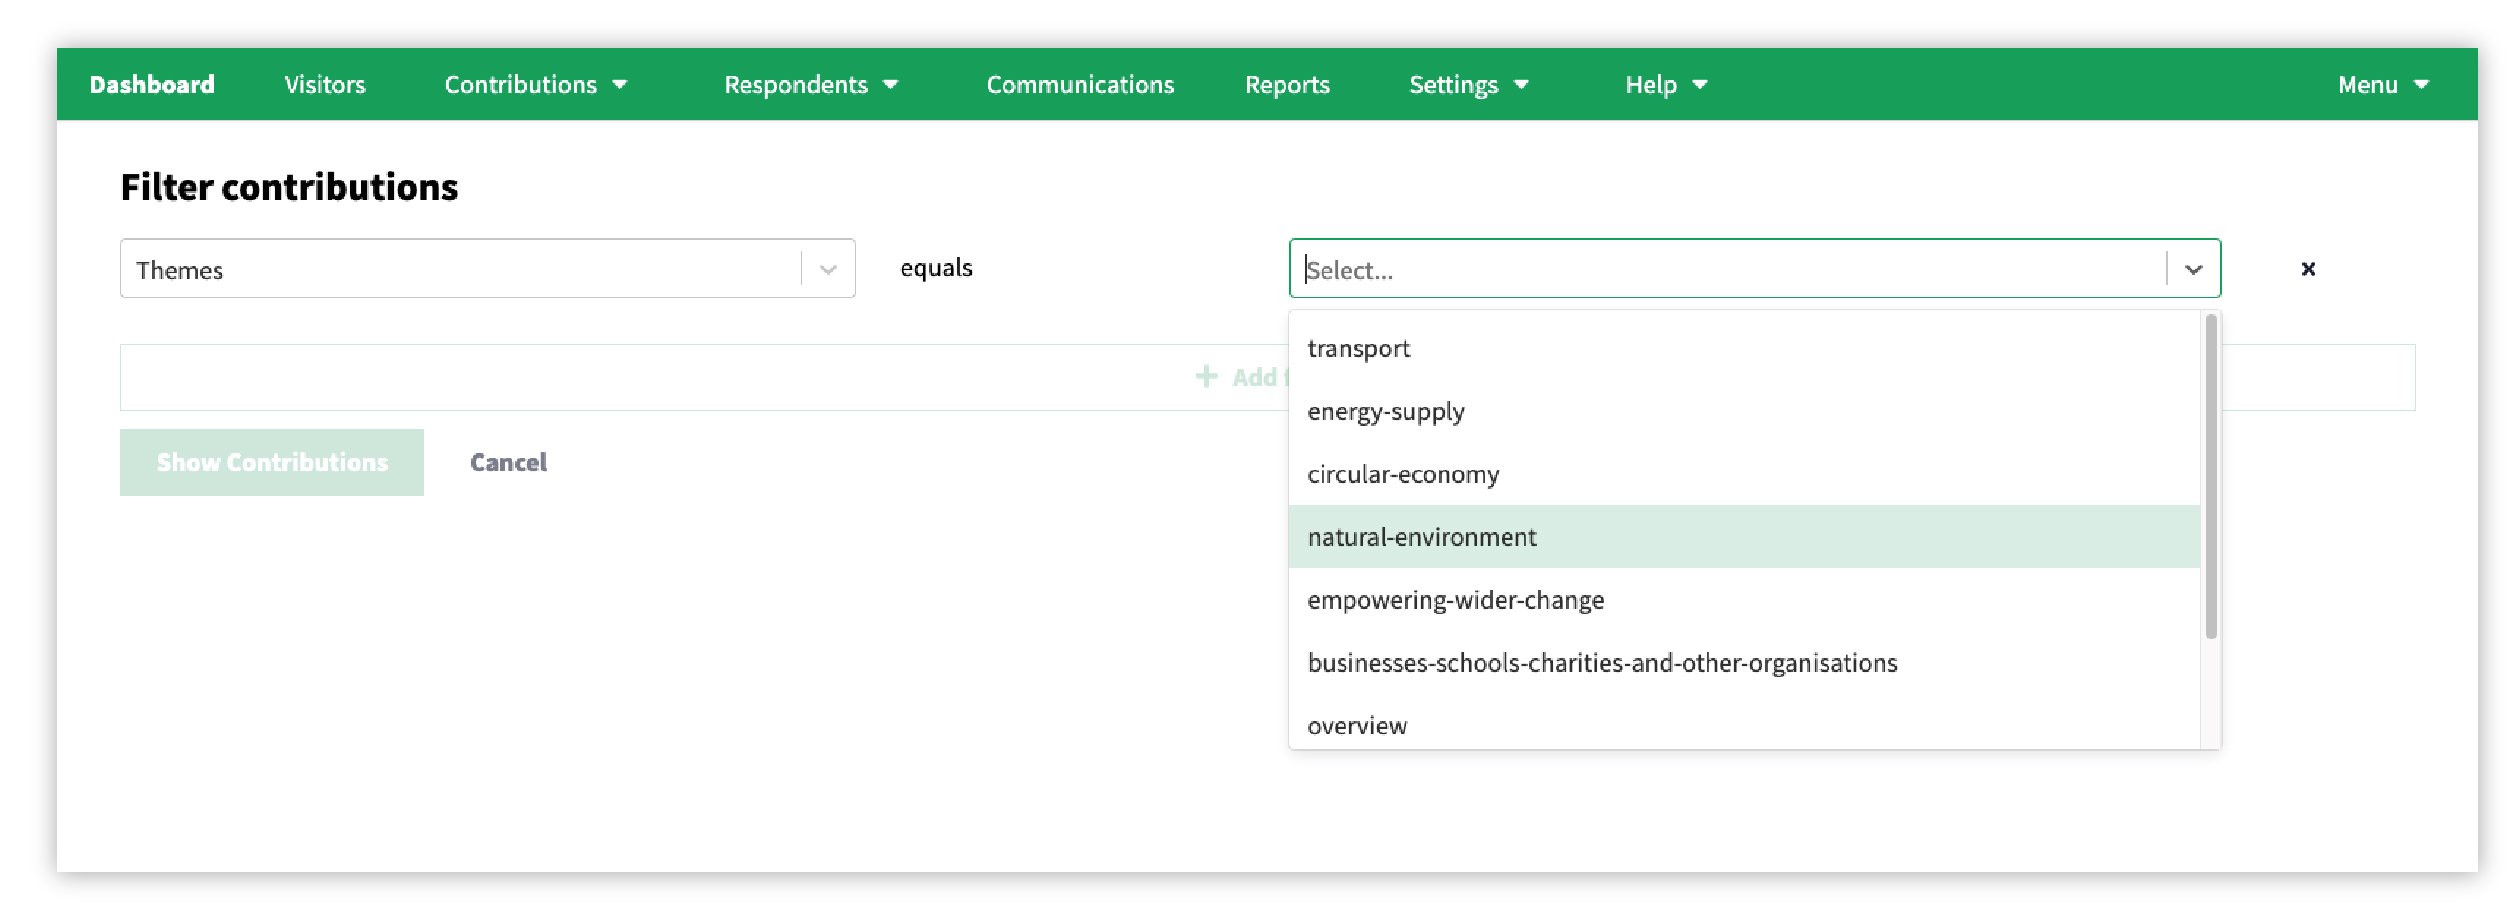The image size is (2518, 912).
Task: Choose empowering-wider-change option
Action: click(1744, 600)
